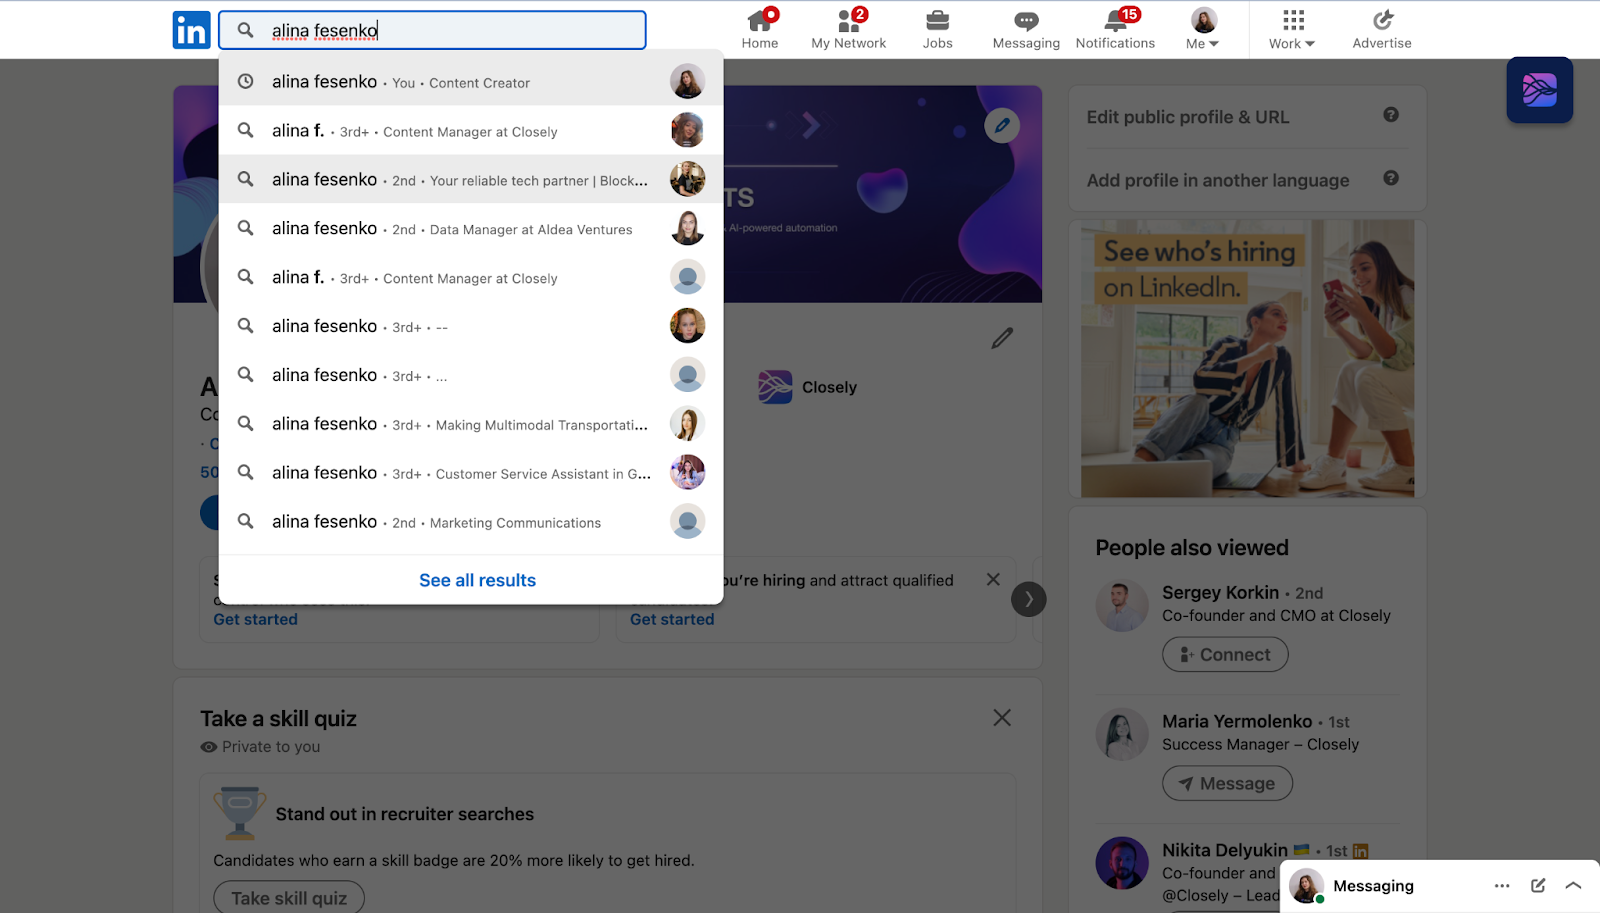This screenshot has height=913, width=1600.
Task: Select first 'alina f.' Content Manager suggestion with photo
Action: point(471,131)
